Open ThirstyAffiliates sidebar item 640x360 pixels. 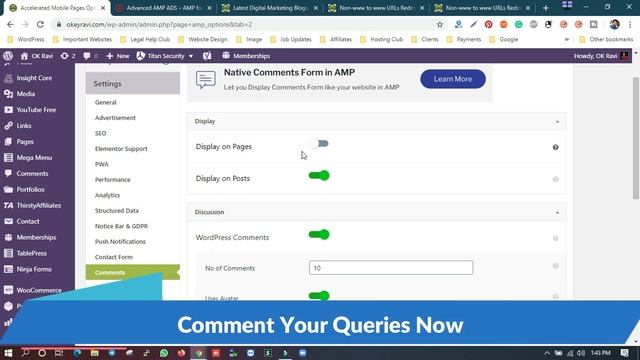[x=38, y=205]
